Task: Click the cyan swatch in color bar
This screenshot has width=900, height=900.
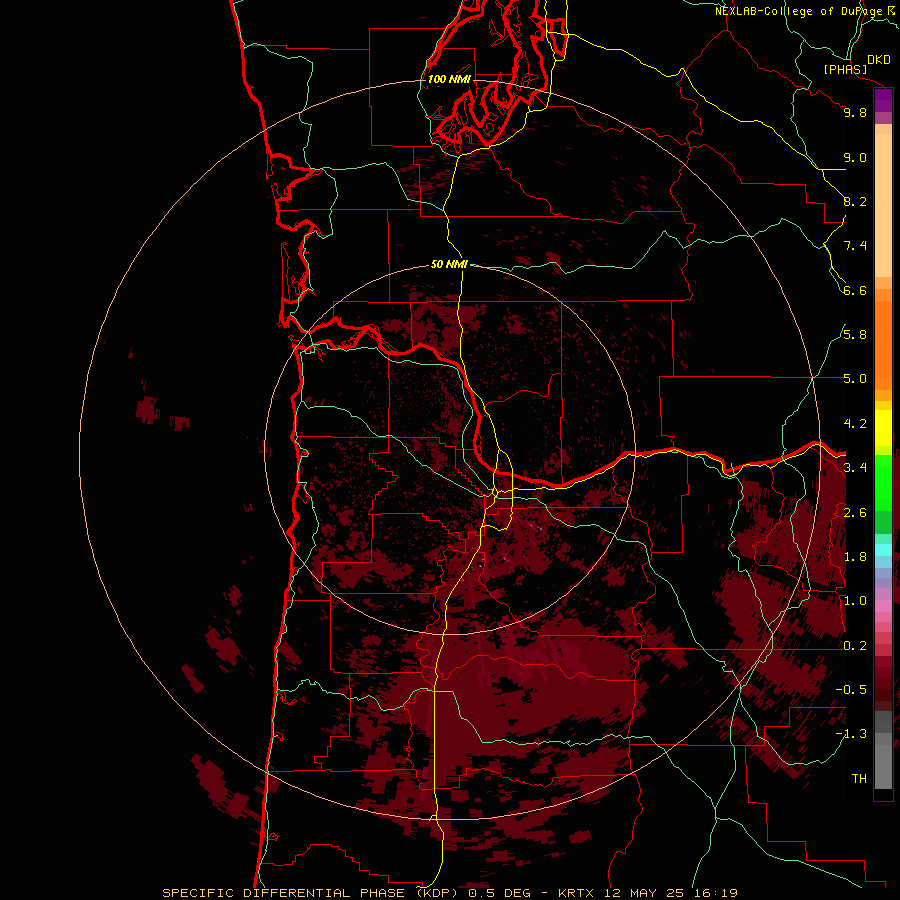Action: point(883,550)
